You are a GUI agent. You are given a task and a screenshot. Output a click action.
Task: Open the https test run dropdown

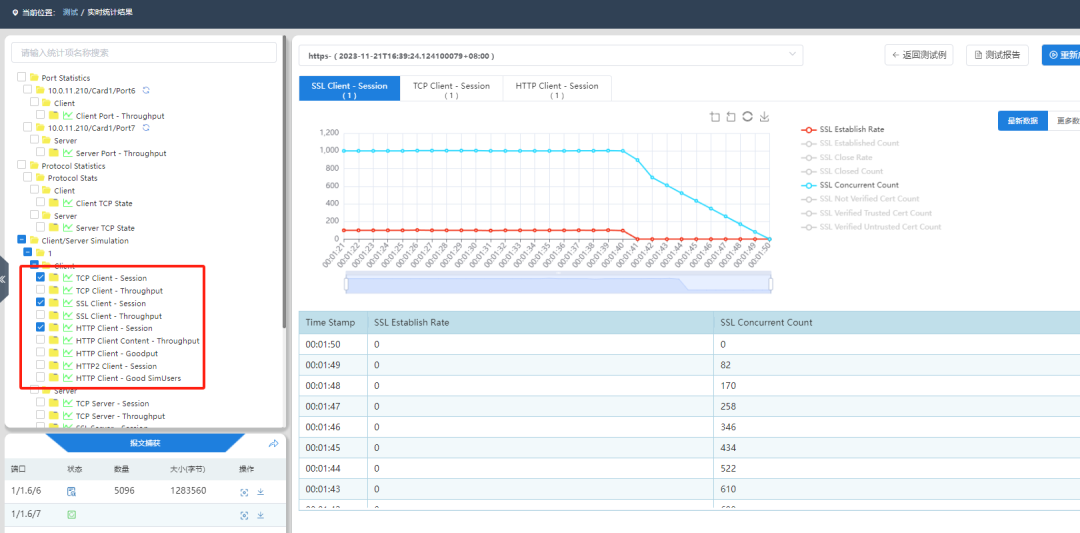pyautogui.click(x=550, y=56)
